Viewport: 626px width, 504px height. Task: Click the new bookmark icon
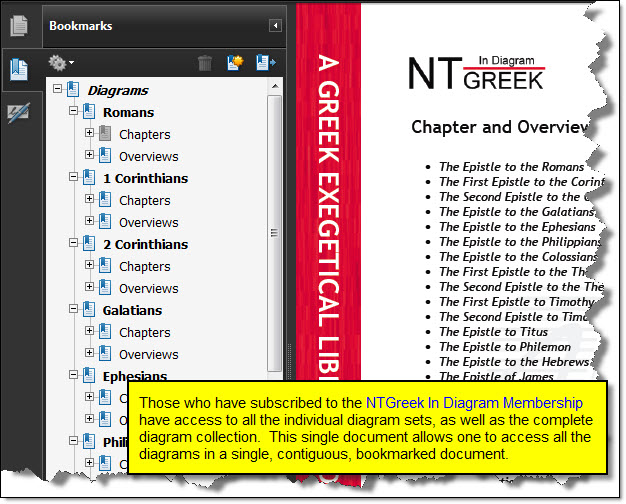click(x=235, y=63)
